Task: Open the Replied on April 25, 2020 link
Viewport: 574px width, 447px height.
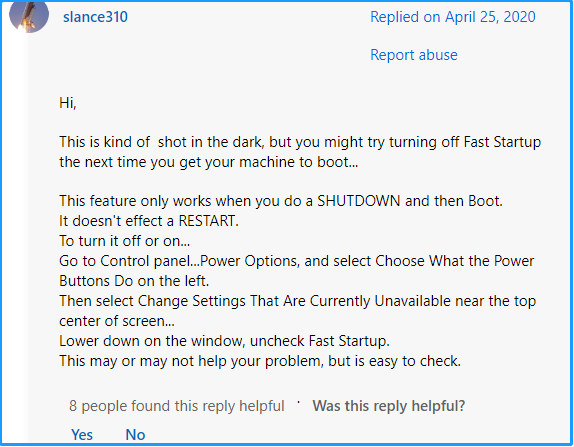Action: point(453,17)
